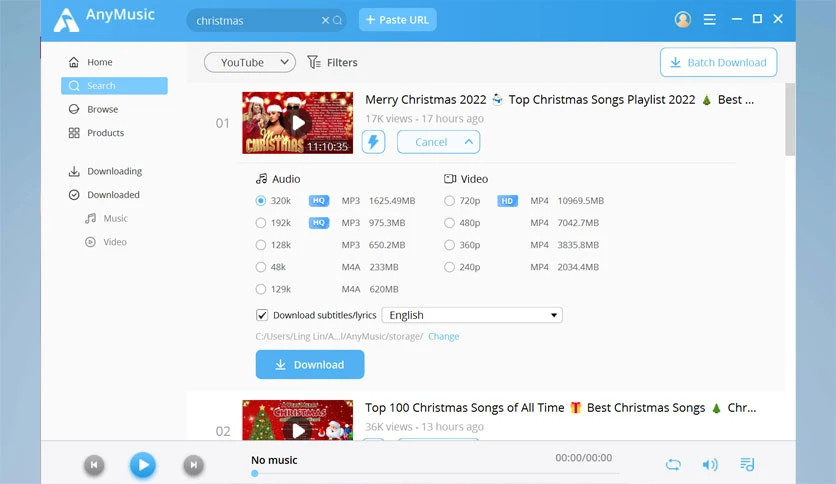Open the Search sidebar item

coord(114,86)
